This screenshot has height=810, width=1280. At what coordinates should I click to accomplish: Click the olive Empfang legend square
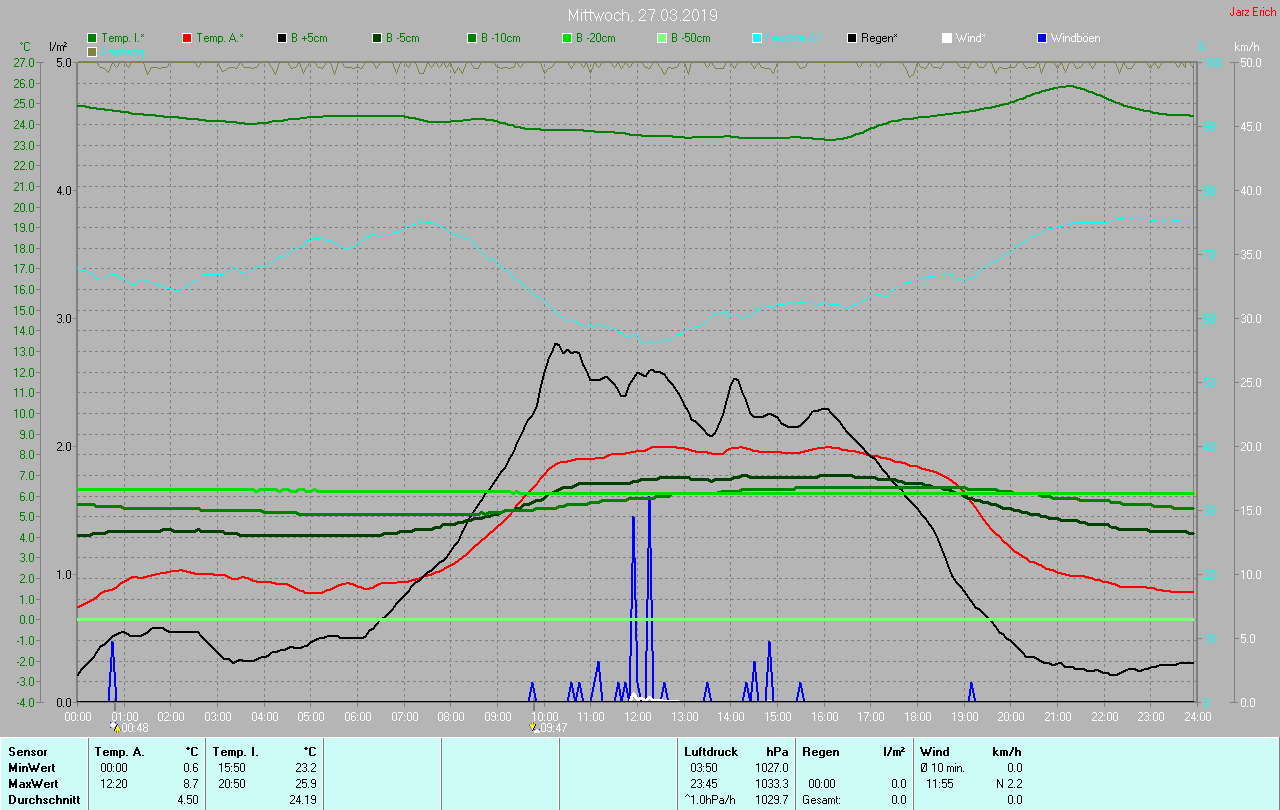pyautogui.click(x=93, y=51)
